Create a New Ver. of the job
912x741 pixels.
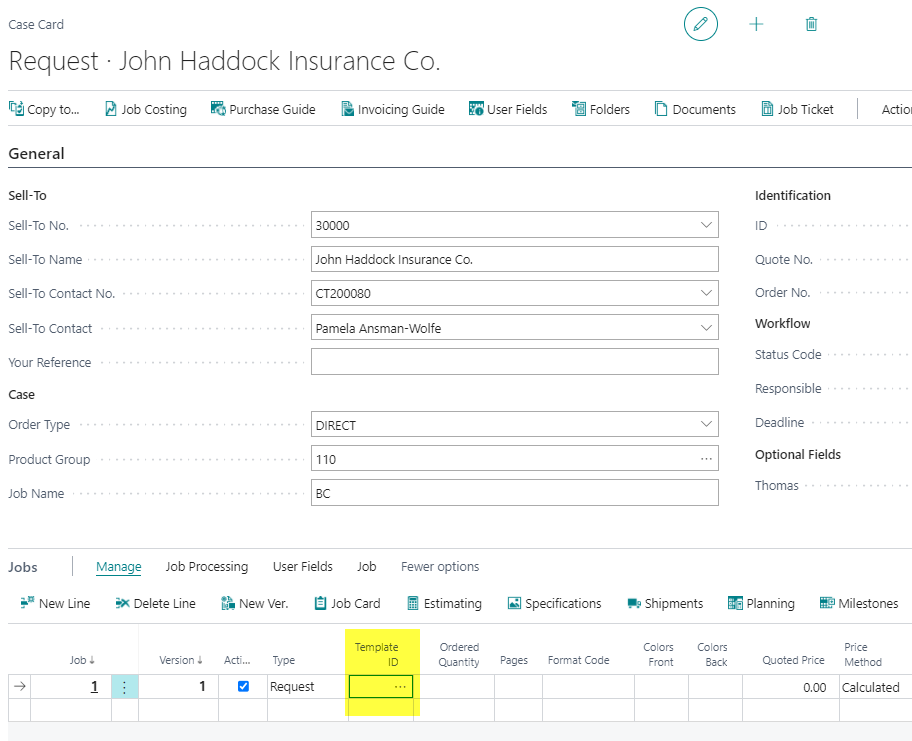point(254,603)
